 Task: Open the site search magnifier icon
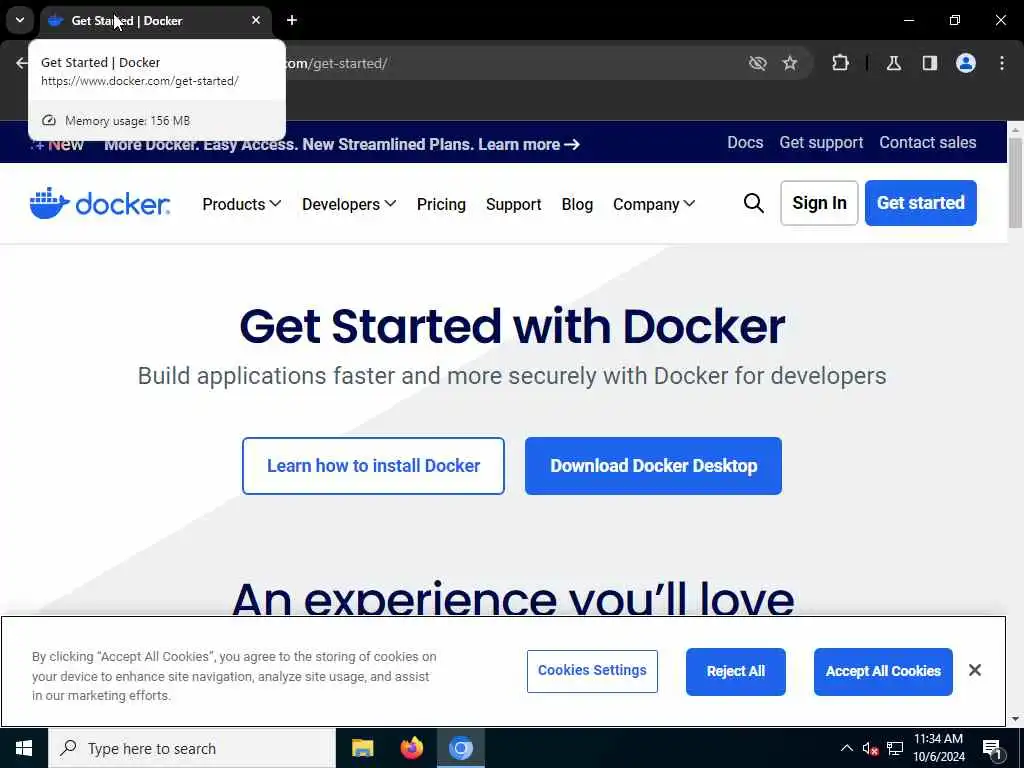tap(754, 203)
